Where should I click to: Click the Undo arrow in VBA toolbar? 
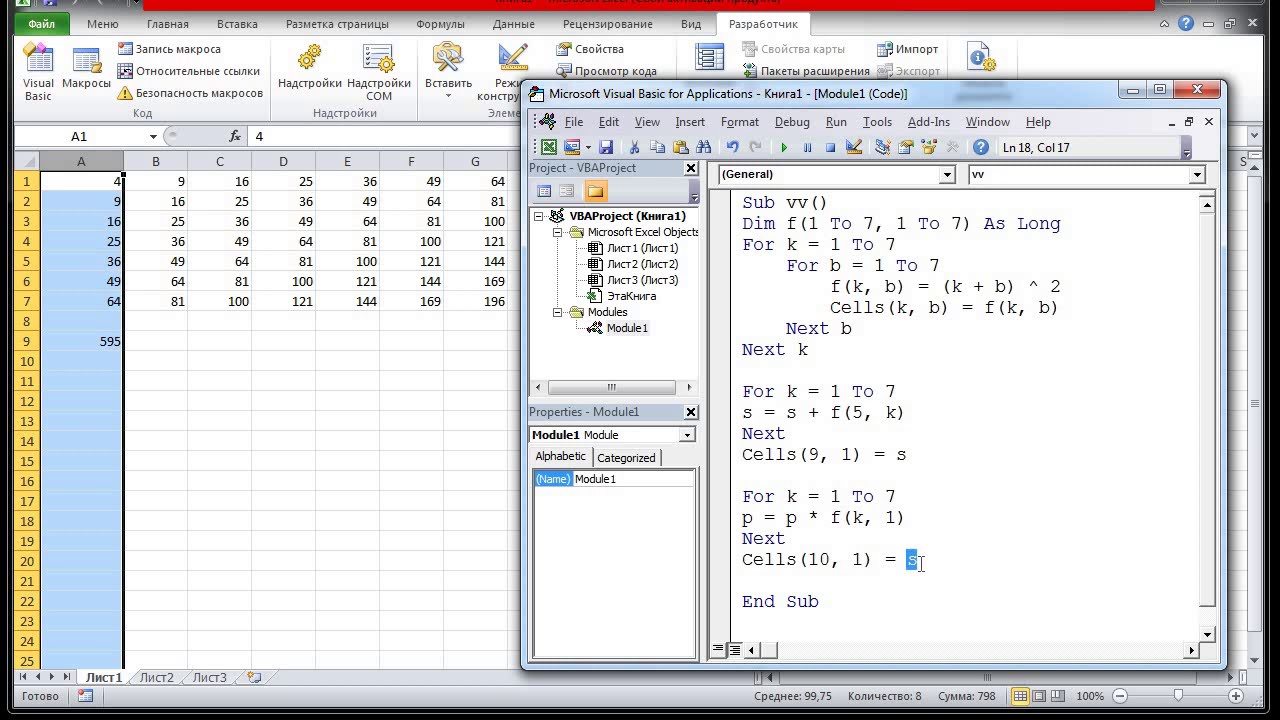tap(732, 147)
